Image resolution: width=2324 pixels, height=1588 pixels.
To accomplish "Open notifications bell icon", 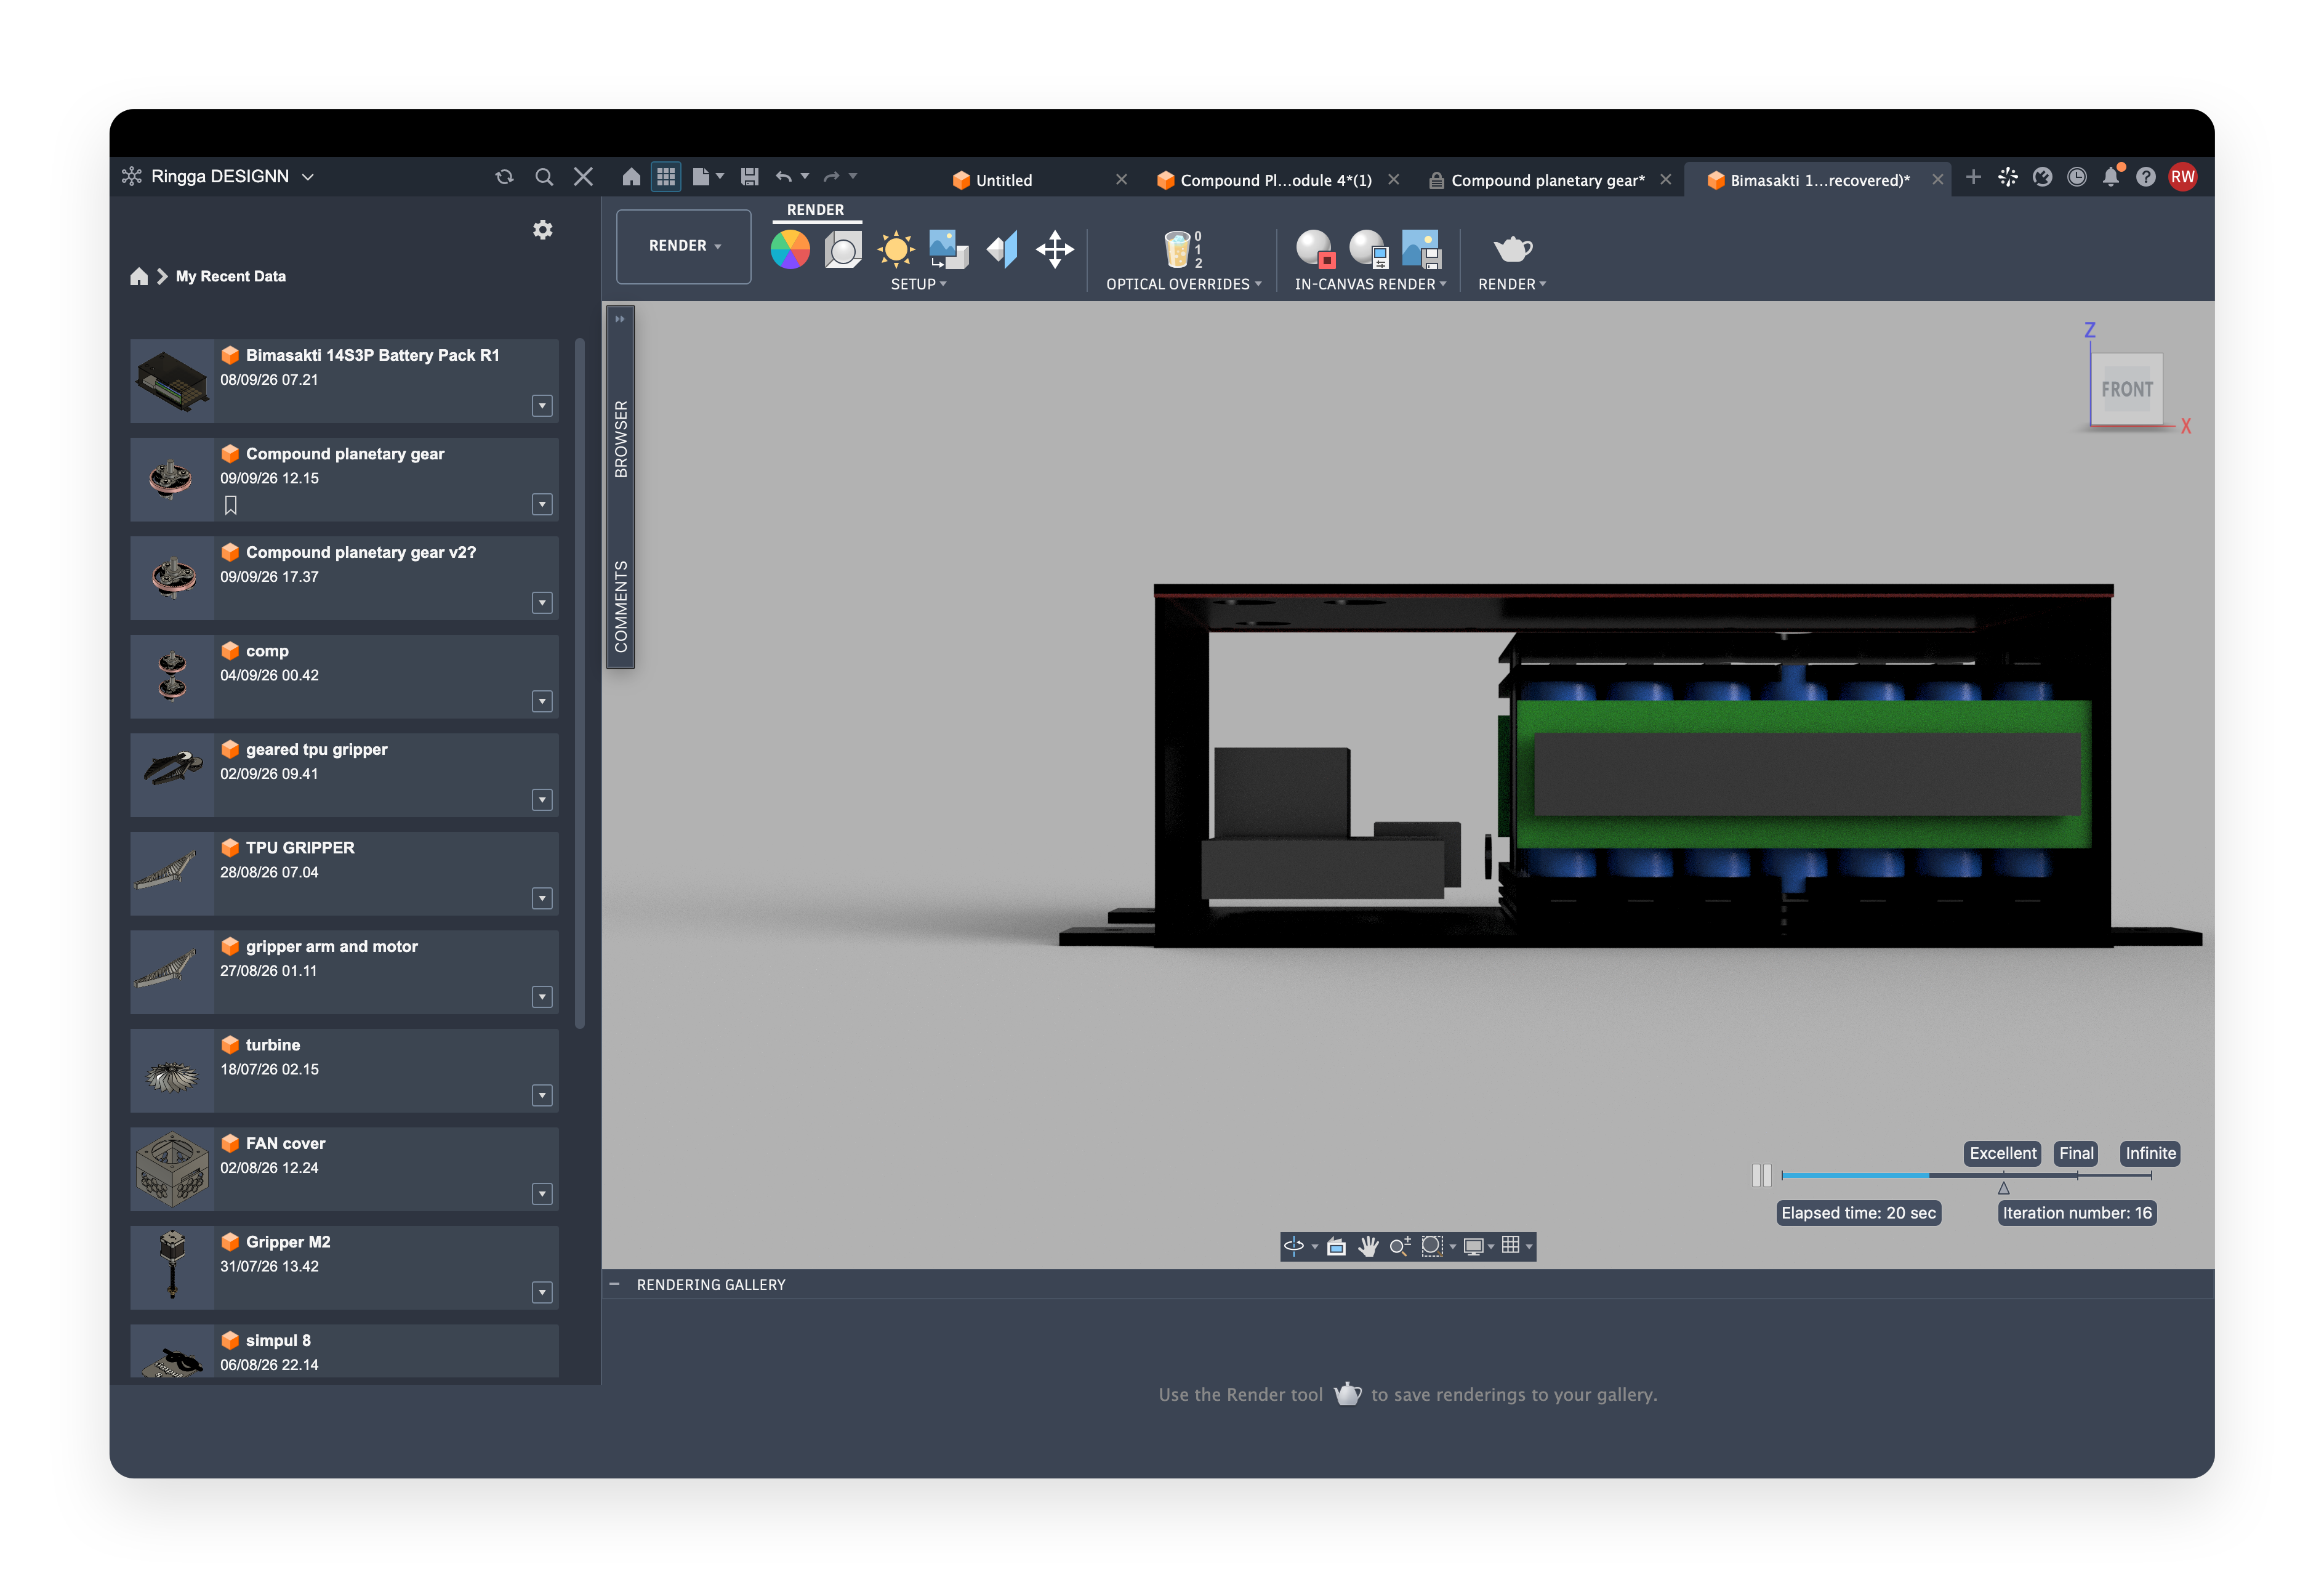I will point(2111,177).
